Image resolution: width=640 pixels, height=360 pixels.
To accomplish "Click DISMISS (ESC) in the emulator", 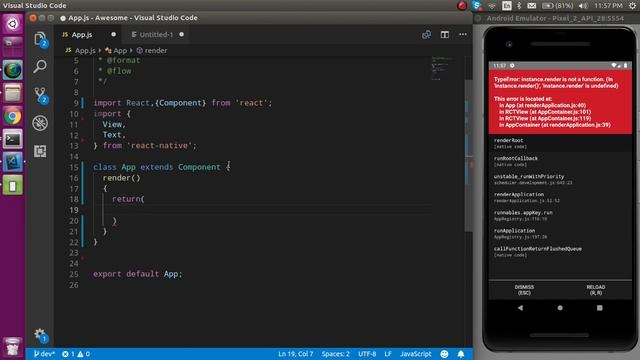I will (524, 290).
